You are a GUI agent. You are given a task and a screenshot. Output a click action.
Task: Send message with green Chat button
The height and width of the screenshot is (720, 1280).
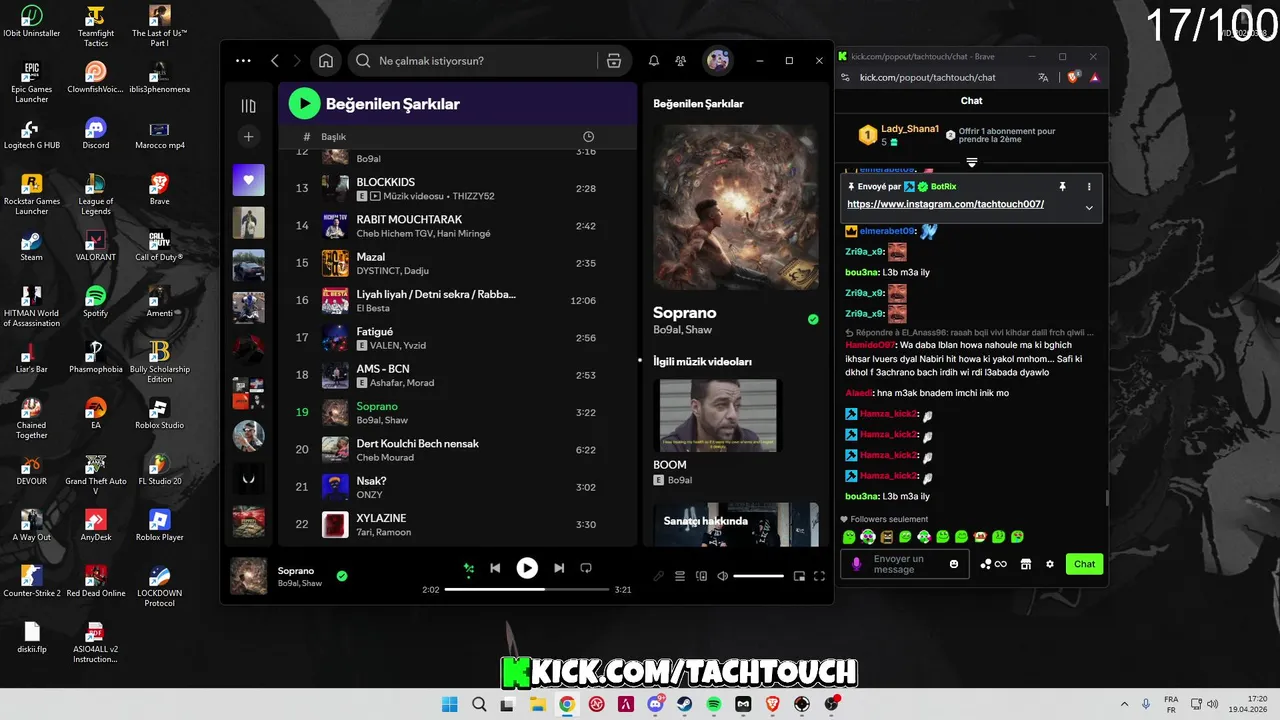pyautogui.click(x=1084, y=564)
